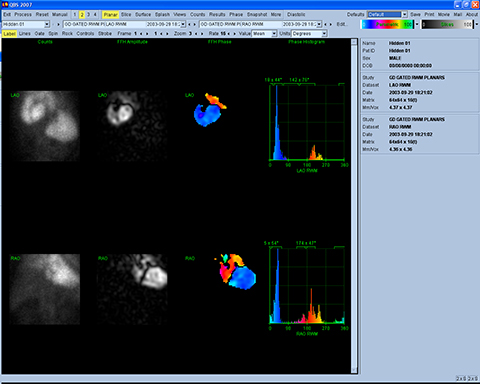Click the Process button
This screenshot has width=480, height=384.
point(23,15)
